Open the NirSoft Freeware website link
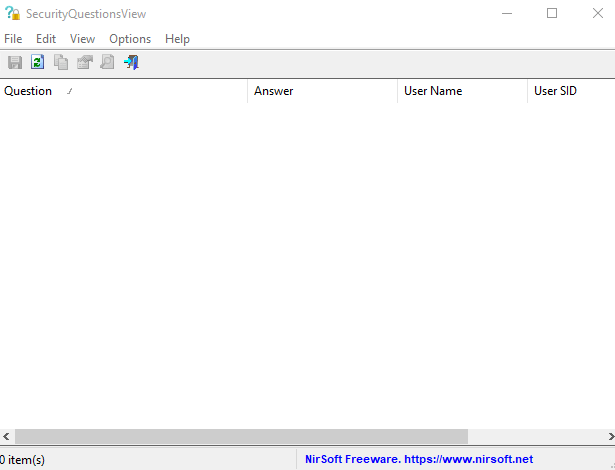 coord(419,459)
